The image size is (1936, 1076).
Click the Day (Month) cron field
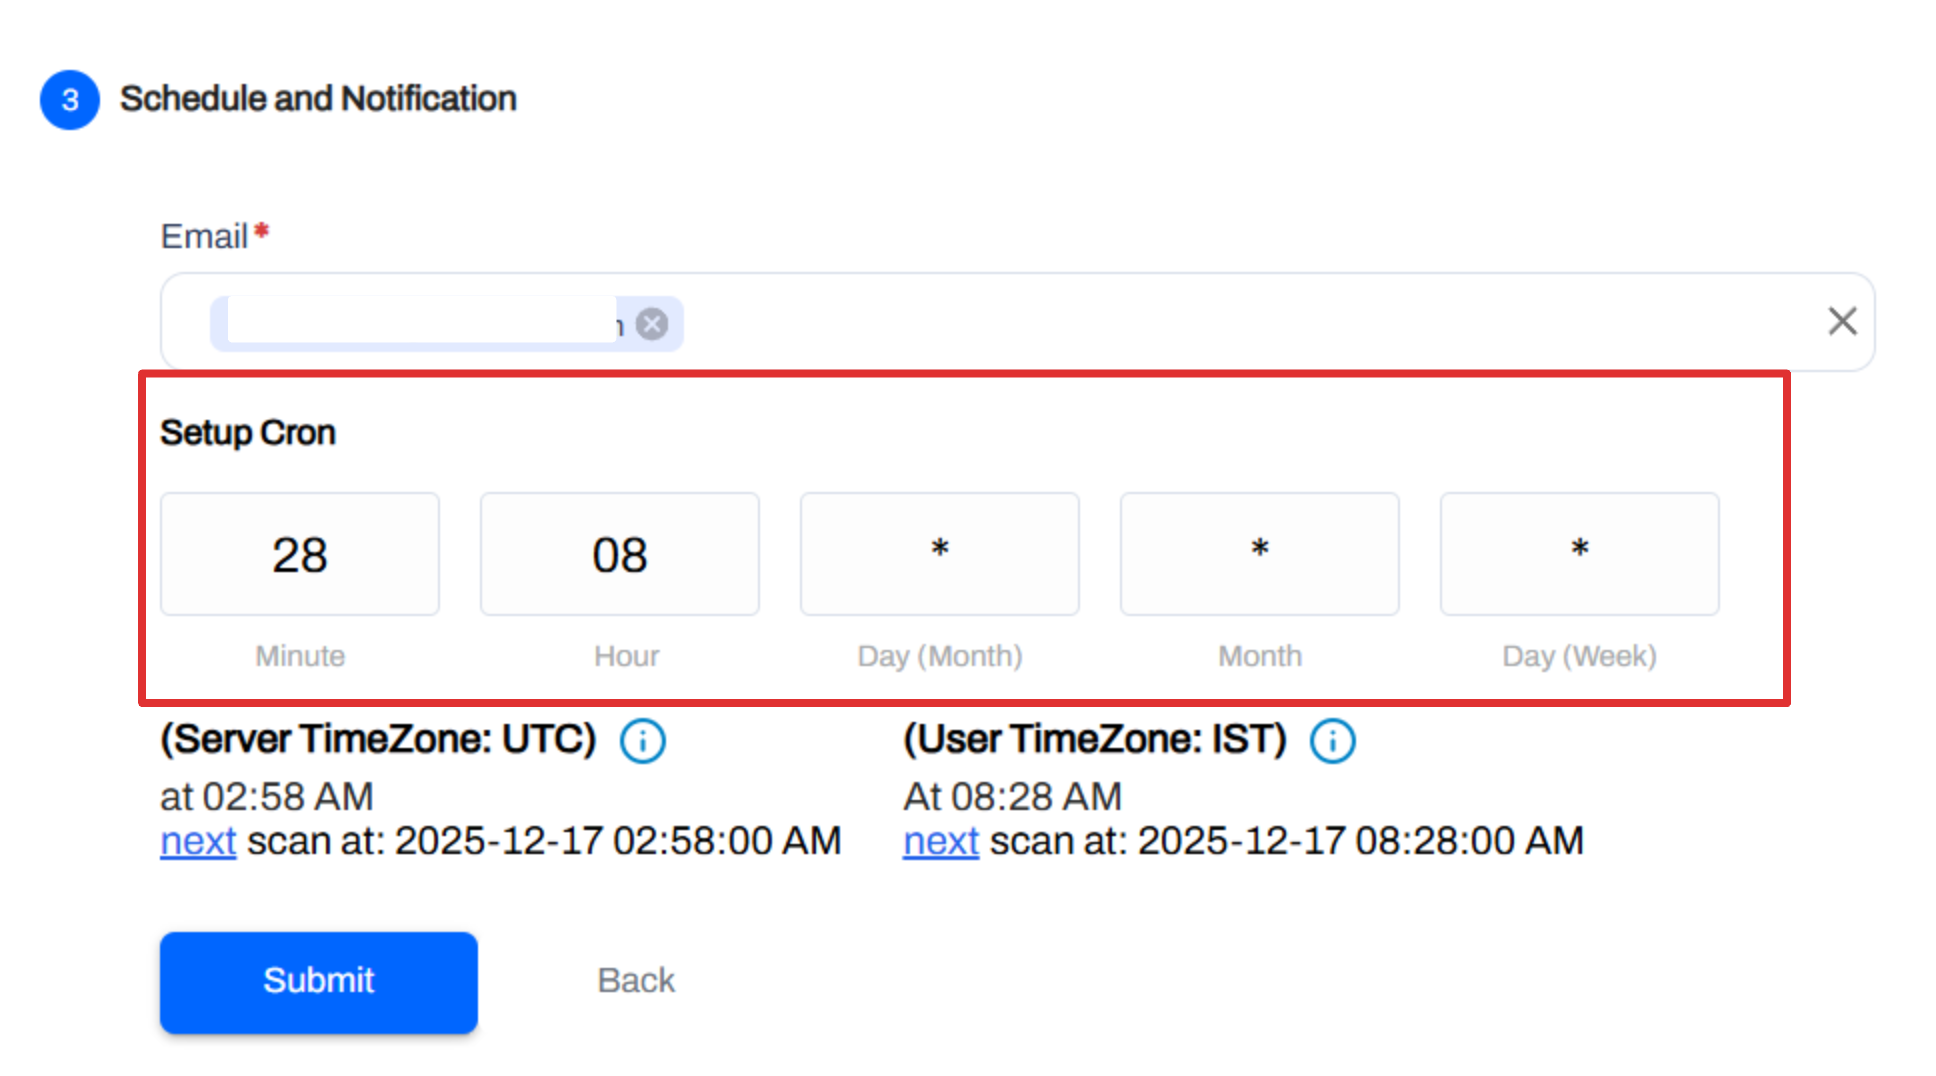coord(940,554)
